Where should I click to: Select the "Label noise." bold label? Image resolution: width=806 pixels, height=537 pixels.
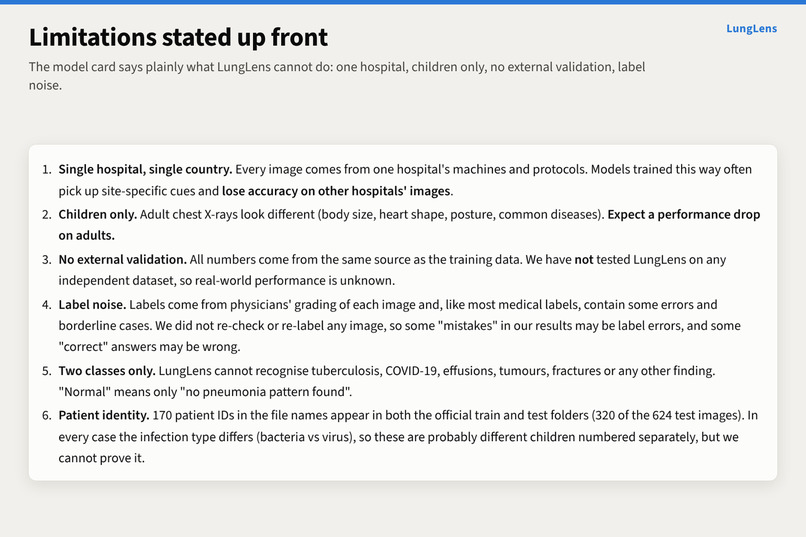click(x=93, y=305)
